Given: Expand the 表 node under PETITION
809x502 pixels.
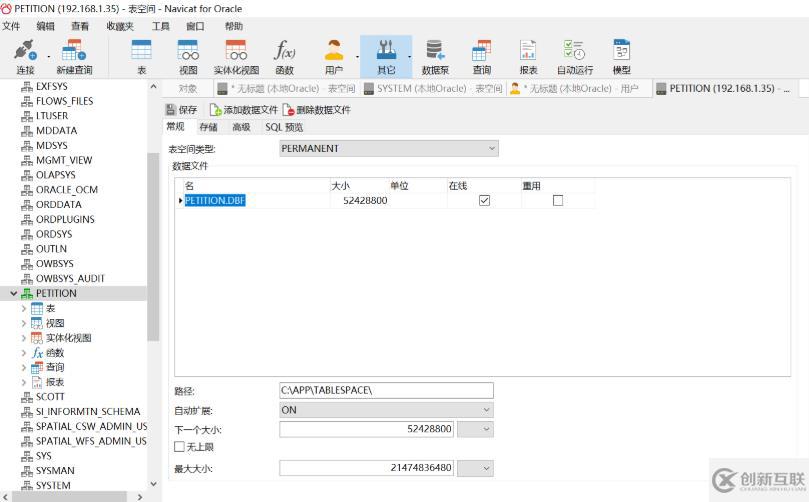Looking at the screenshot, I should [24, 308].
